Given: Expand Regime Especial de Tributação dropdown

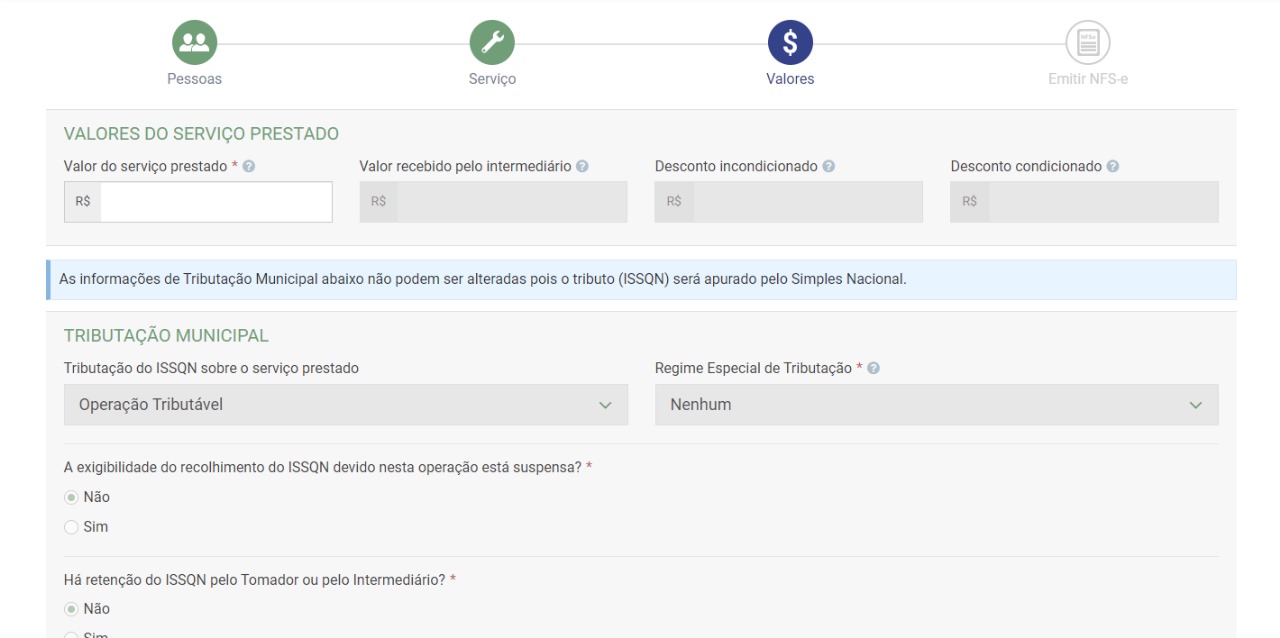Looking at the screenshot, I should point(936,405).
